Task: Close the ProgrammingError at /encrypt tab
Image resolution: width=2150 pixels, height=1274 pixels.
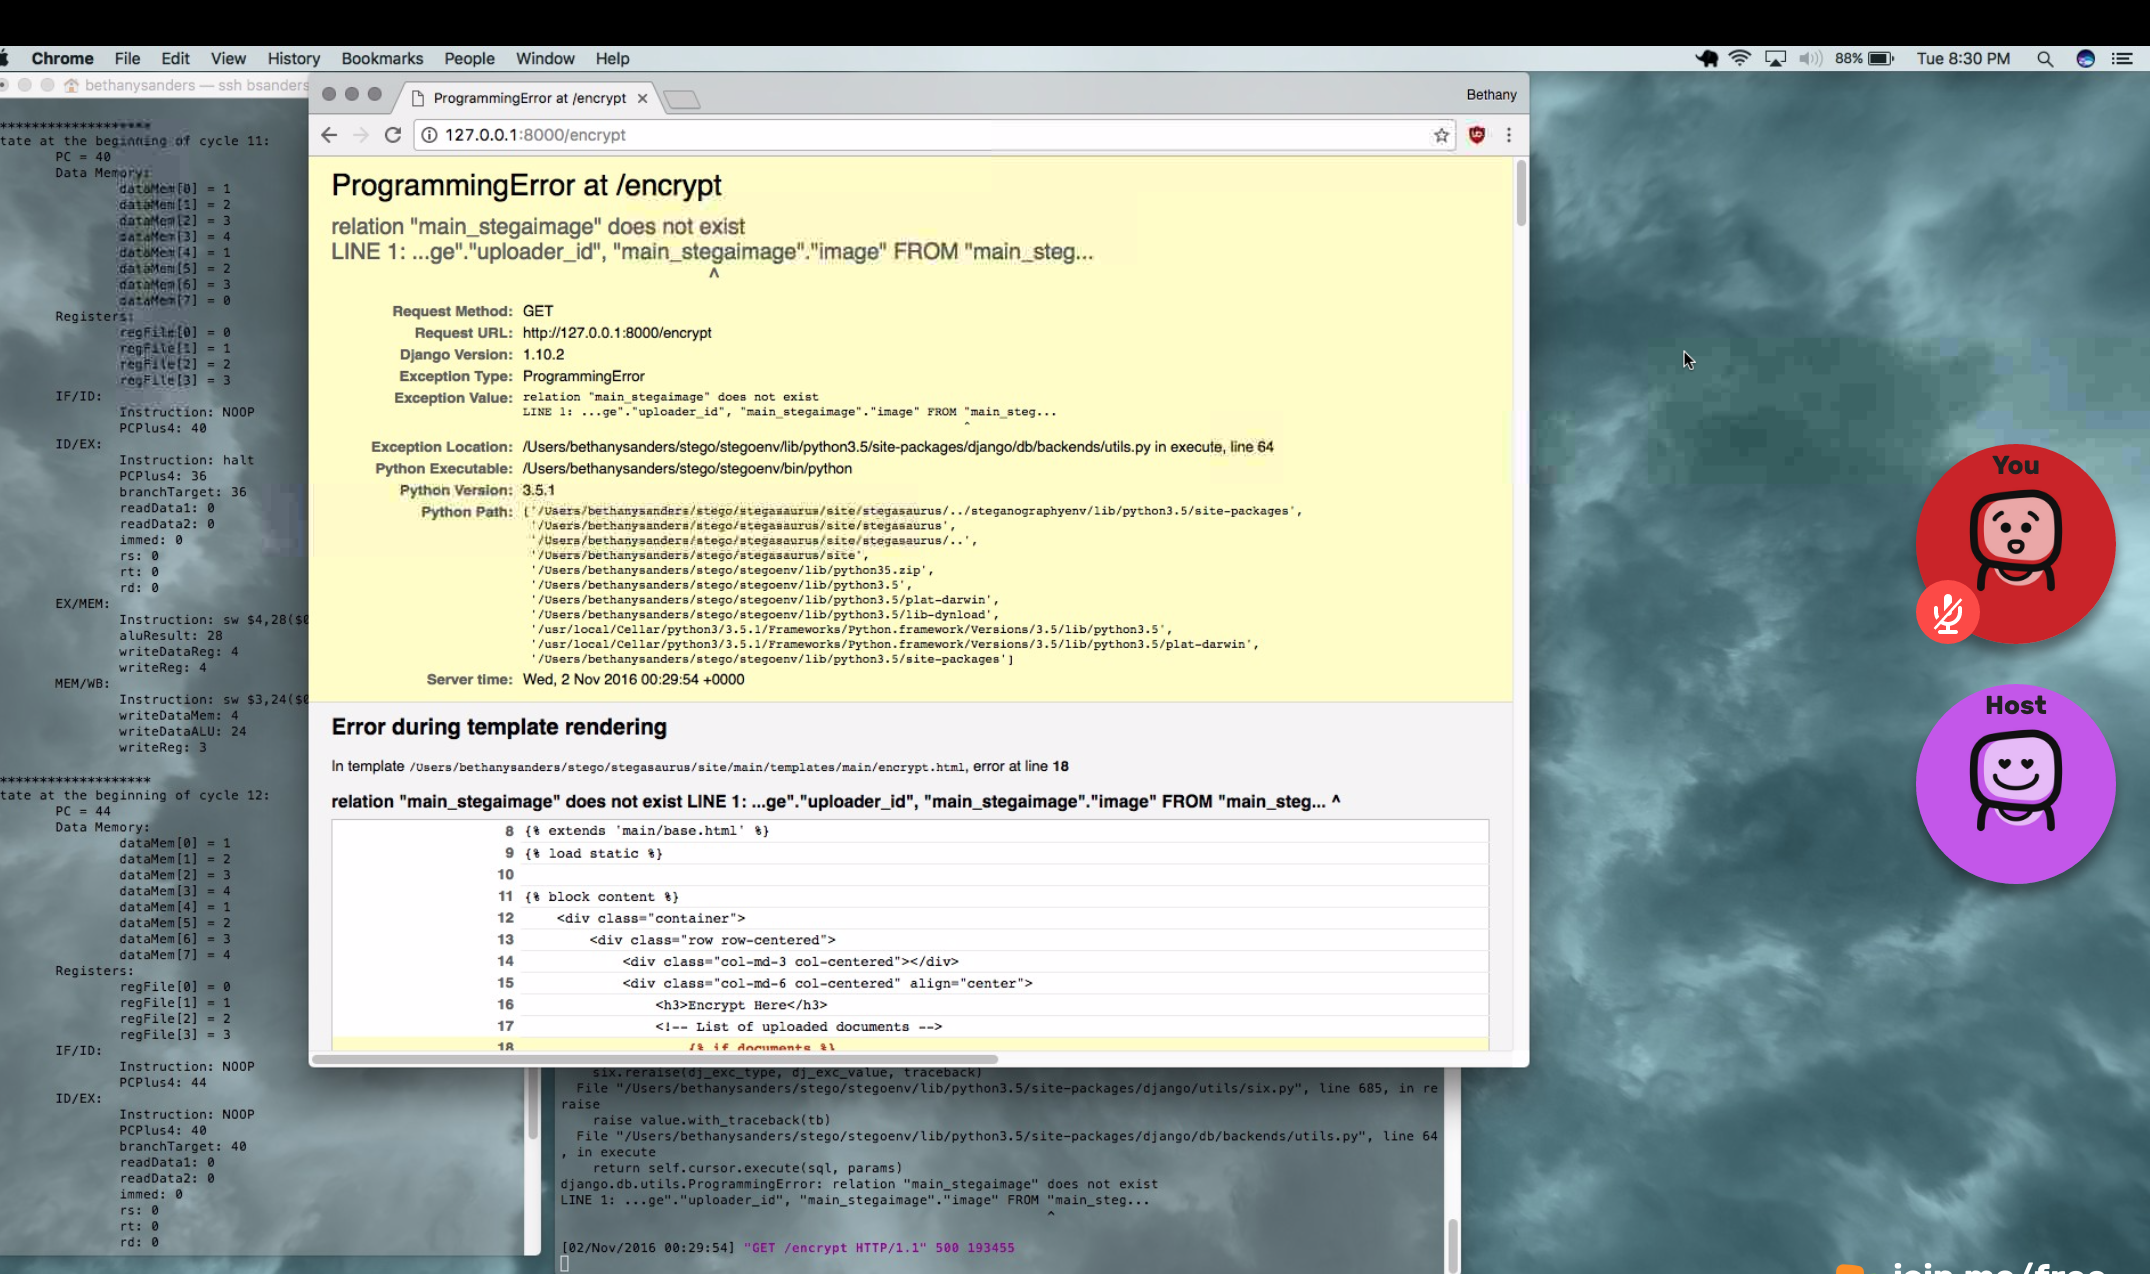Action: pos(642,98)
